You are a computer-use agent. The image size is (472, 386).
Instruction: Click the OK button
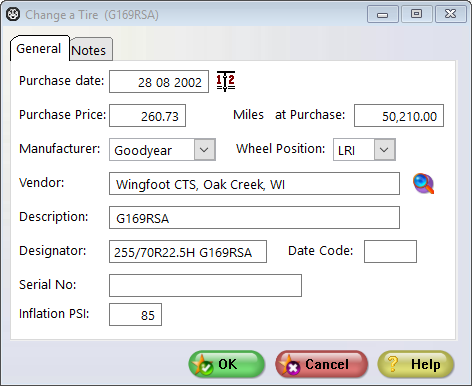pyautogui.click(x=227, y=364)
